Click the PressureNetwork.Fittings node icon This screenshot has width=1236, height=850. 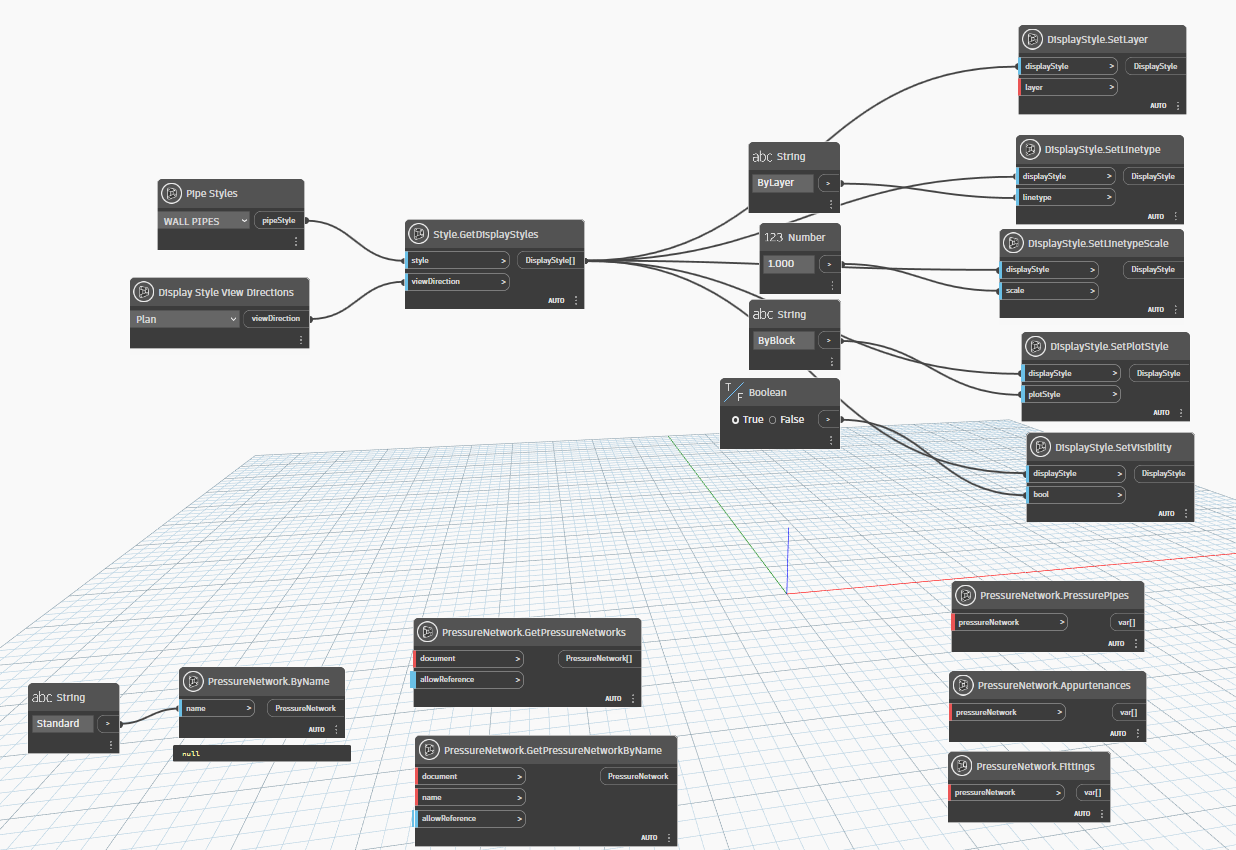pos(962,766)
